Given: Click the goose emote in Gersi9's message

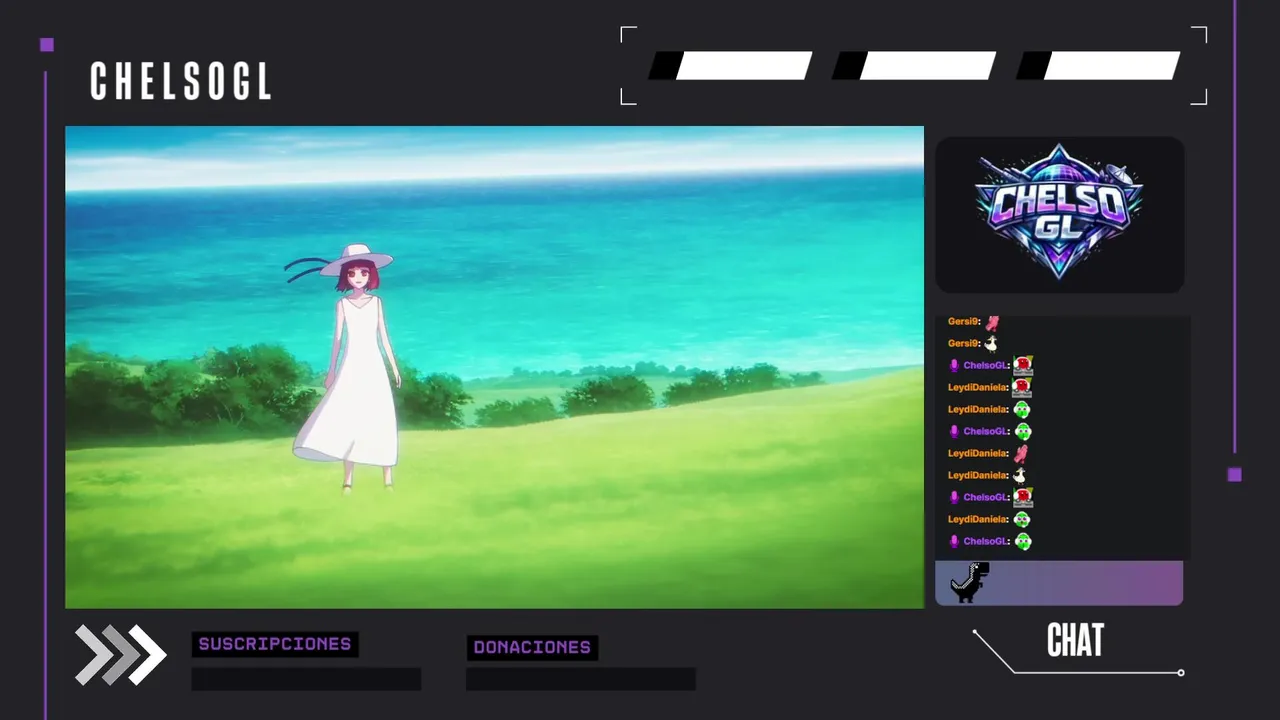Looking at the screenshot, I should [991, 344].
